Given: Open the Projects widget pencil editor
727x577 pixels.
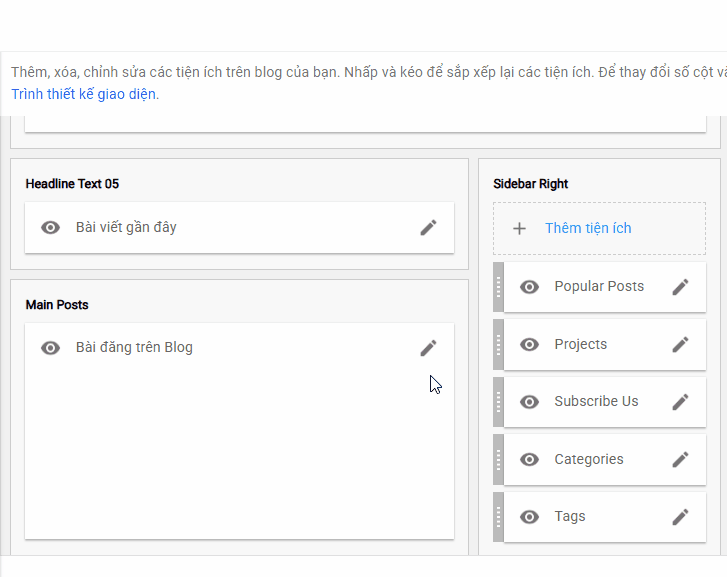Looking at the screenshot, I should point(680,345).
